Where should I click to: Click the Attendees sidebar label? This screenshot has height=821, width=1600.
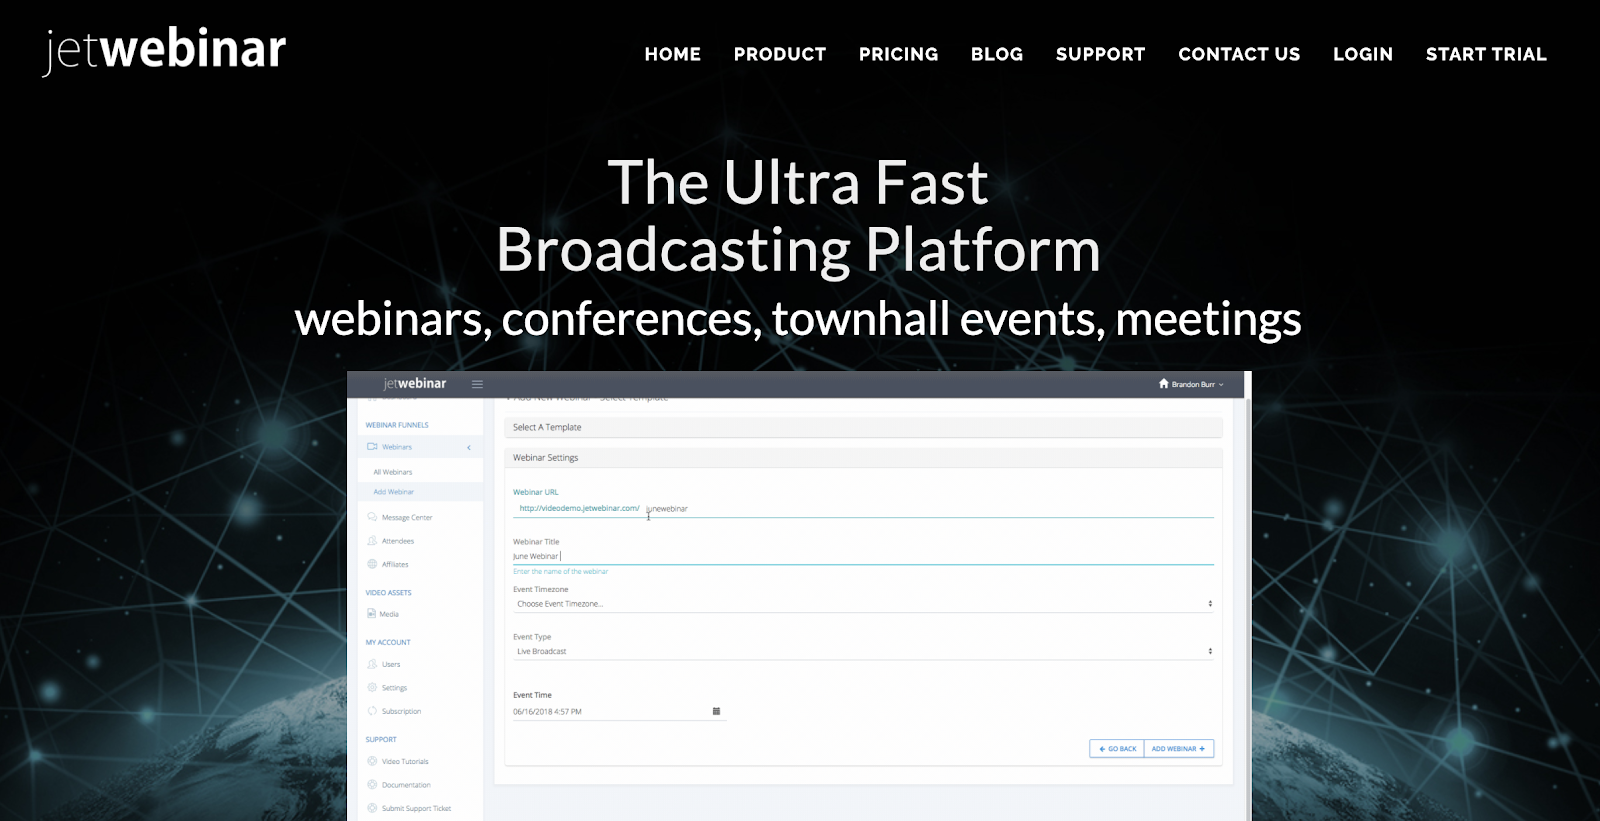(398, 541)
